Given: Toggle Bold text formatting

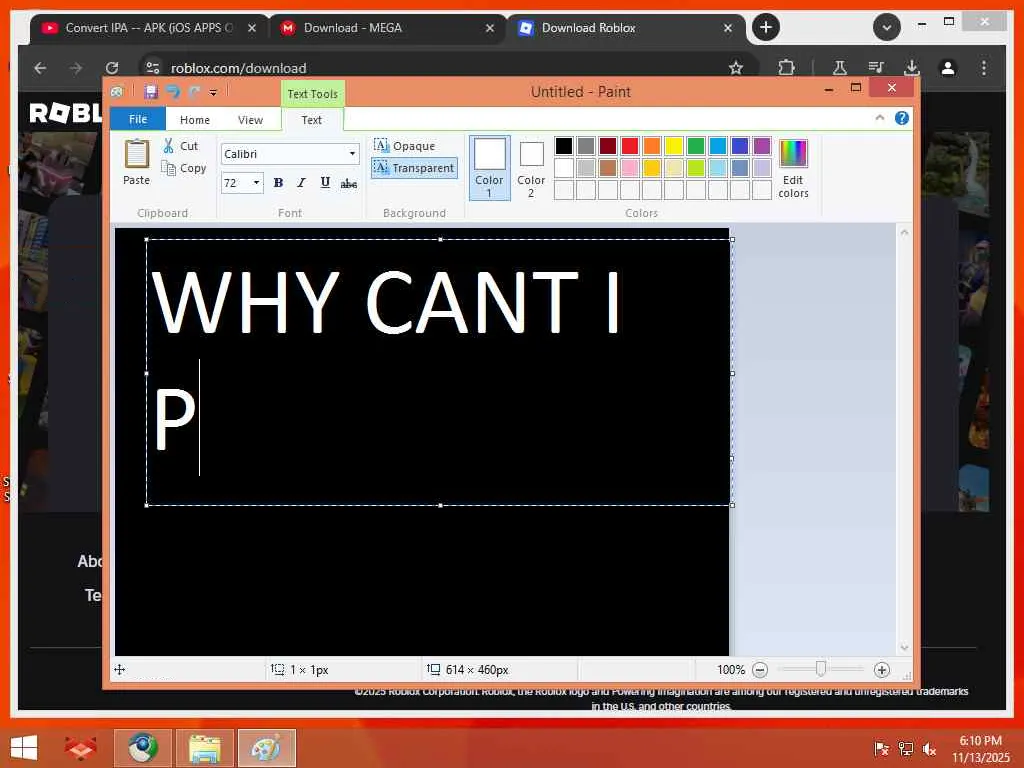Looking at the screenshot, I should tap(278, 183).
